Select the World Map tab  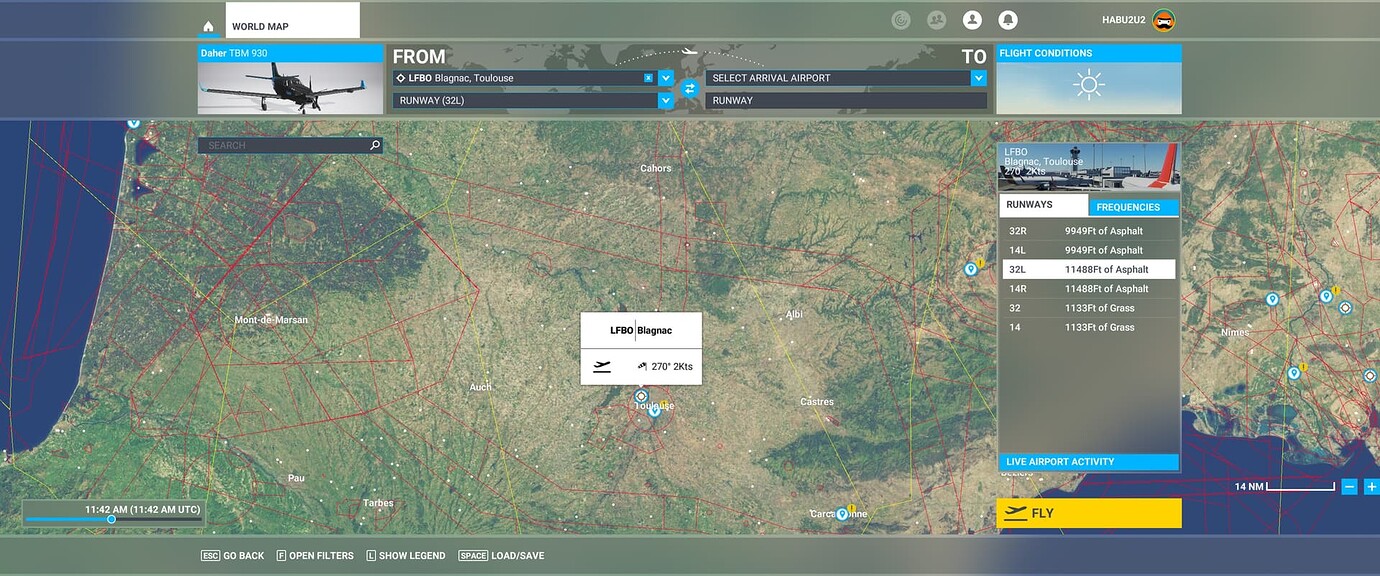coord(291,26)
